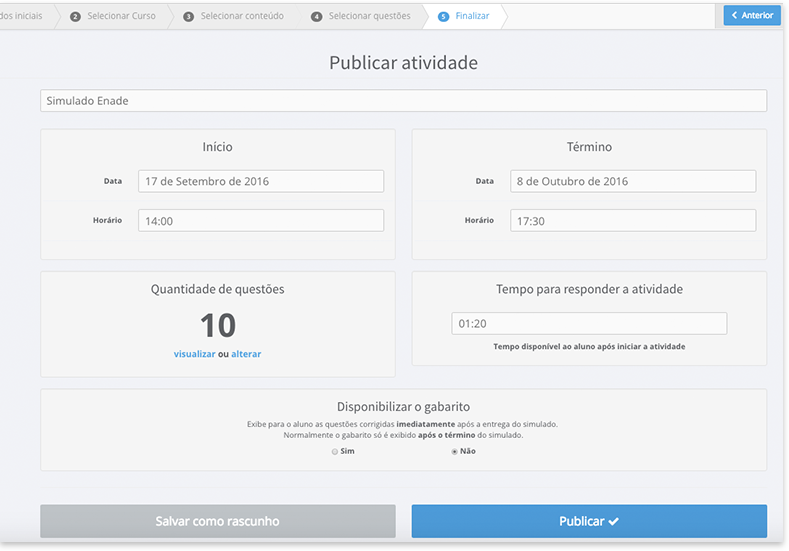Change the Início horário 14:00 field
789x551 pixels.
[261, 221]
